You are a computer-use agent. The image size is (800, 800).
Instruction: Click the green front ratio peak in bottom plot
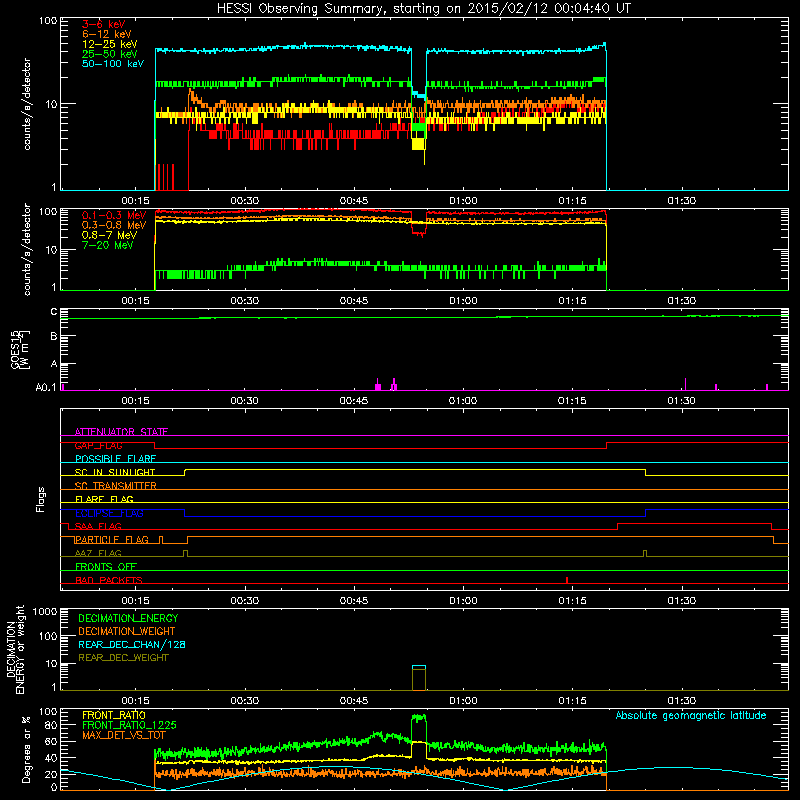click(x=418, y=718)
